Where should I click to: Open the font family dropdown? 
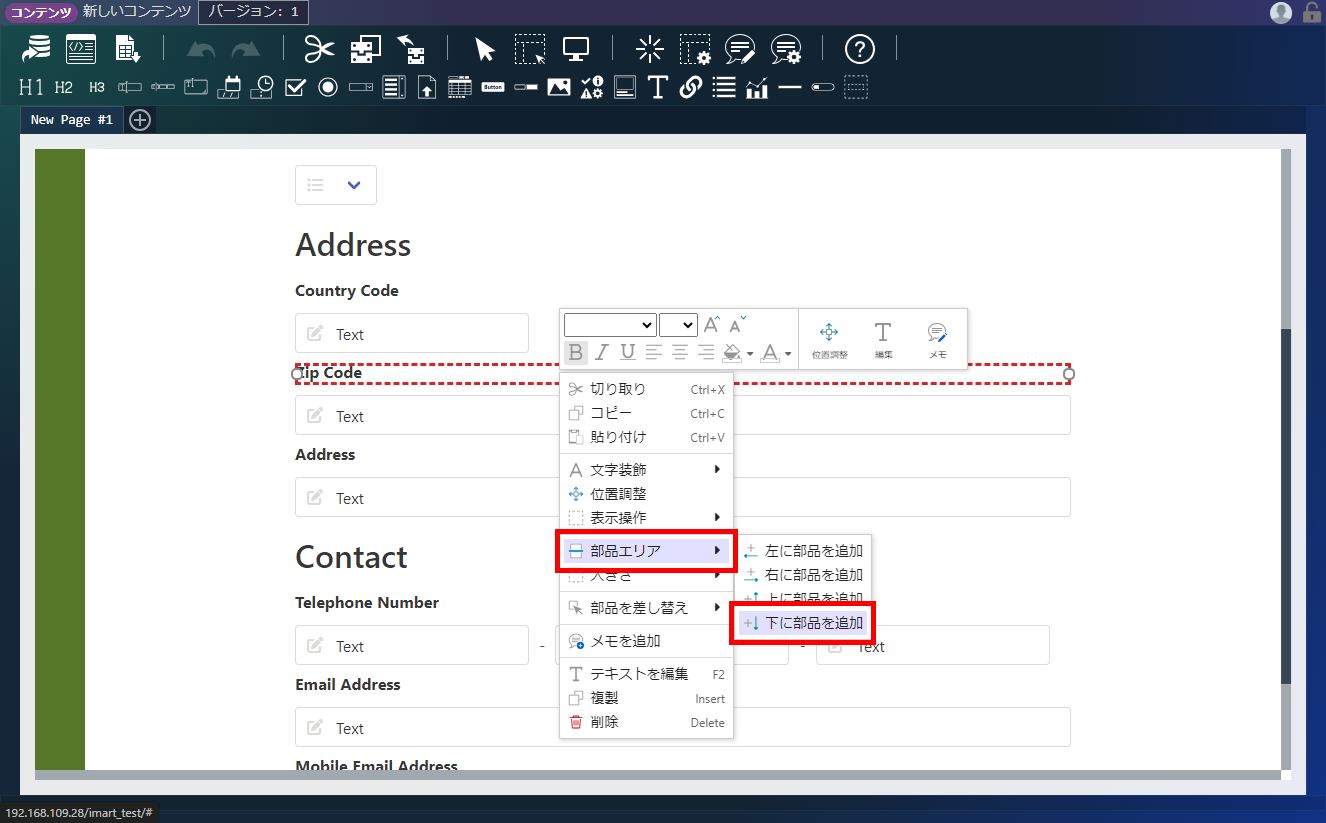pyautogui.click(x=610, y=325)
